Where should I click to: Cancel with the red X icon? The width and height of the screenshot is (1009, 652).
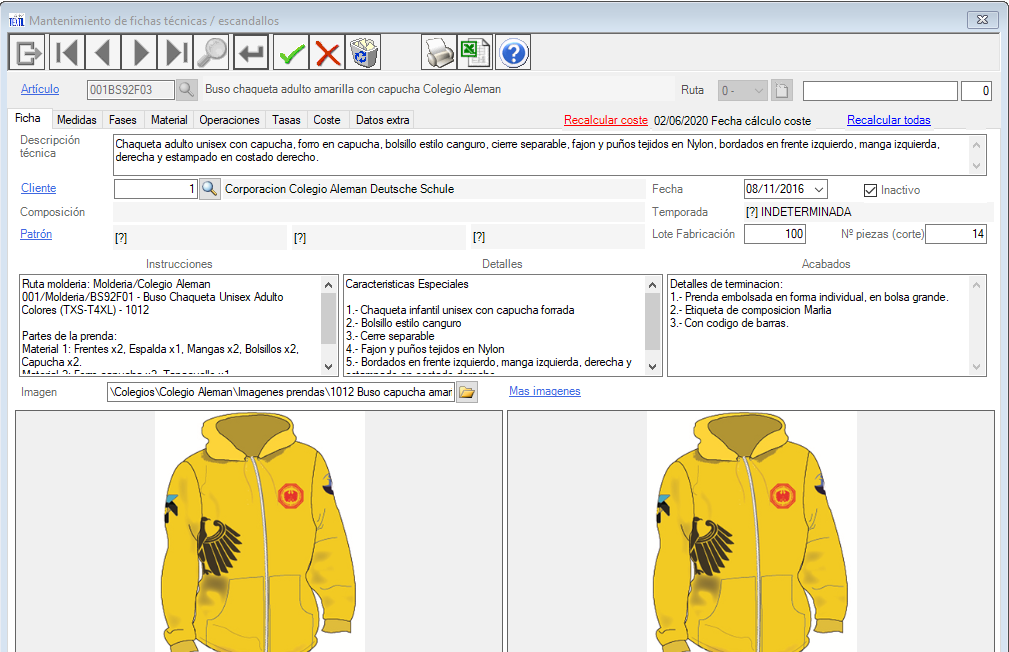(327, 52)
